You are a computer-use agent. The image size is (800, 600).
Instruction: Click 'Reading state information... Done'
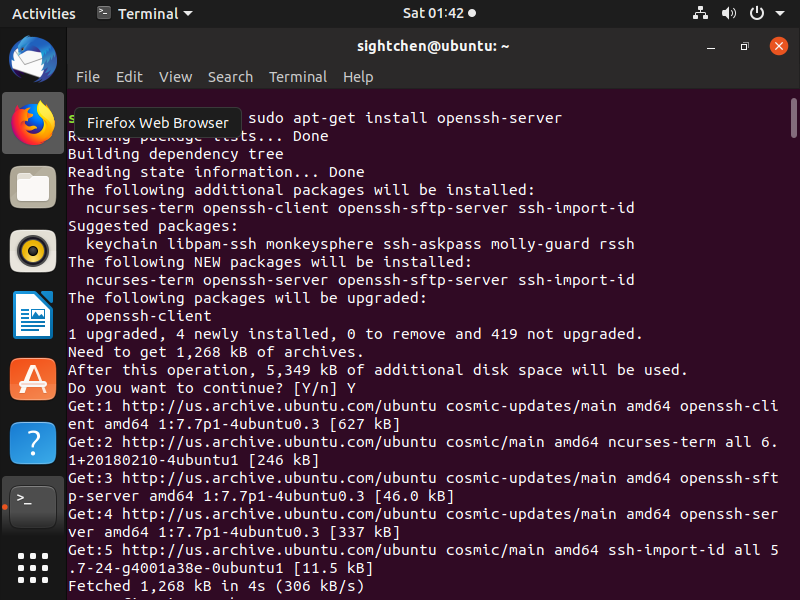(216, 172)
